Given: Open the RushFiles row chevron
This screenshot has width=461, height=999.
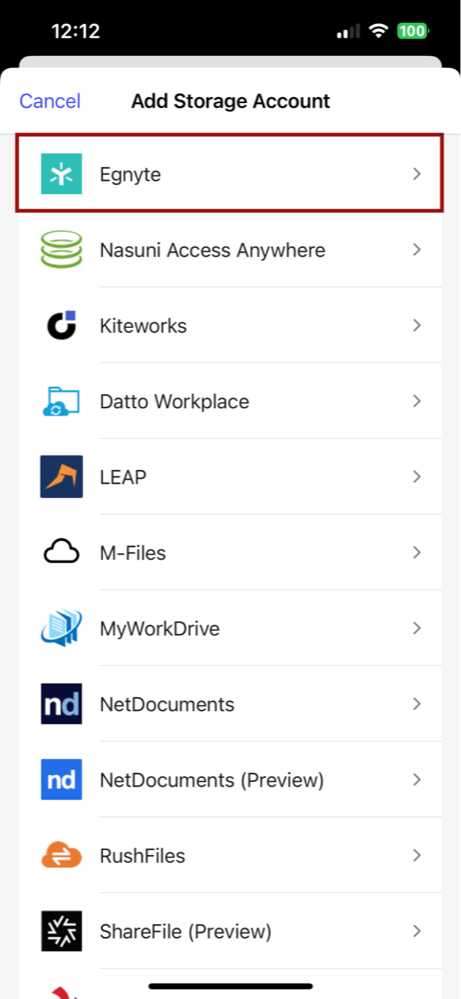Looking at the screenshot, I should coord(417,856).
